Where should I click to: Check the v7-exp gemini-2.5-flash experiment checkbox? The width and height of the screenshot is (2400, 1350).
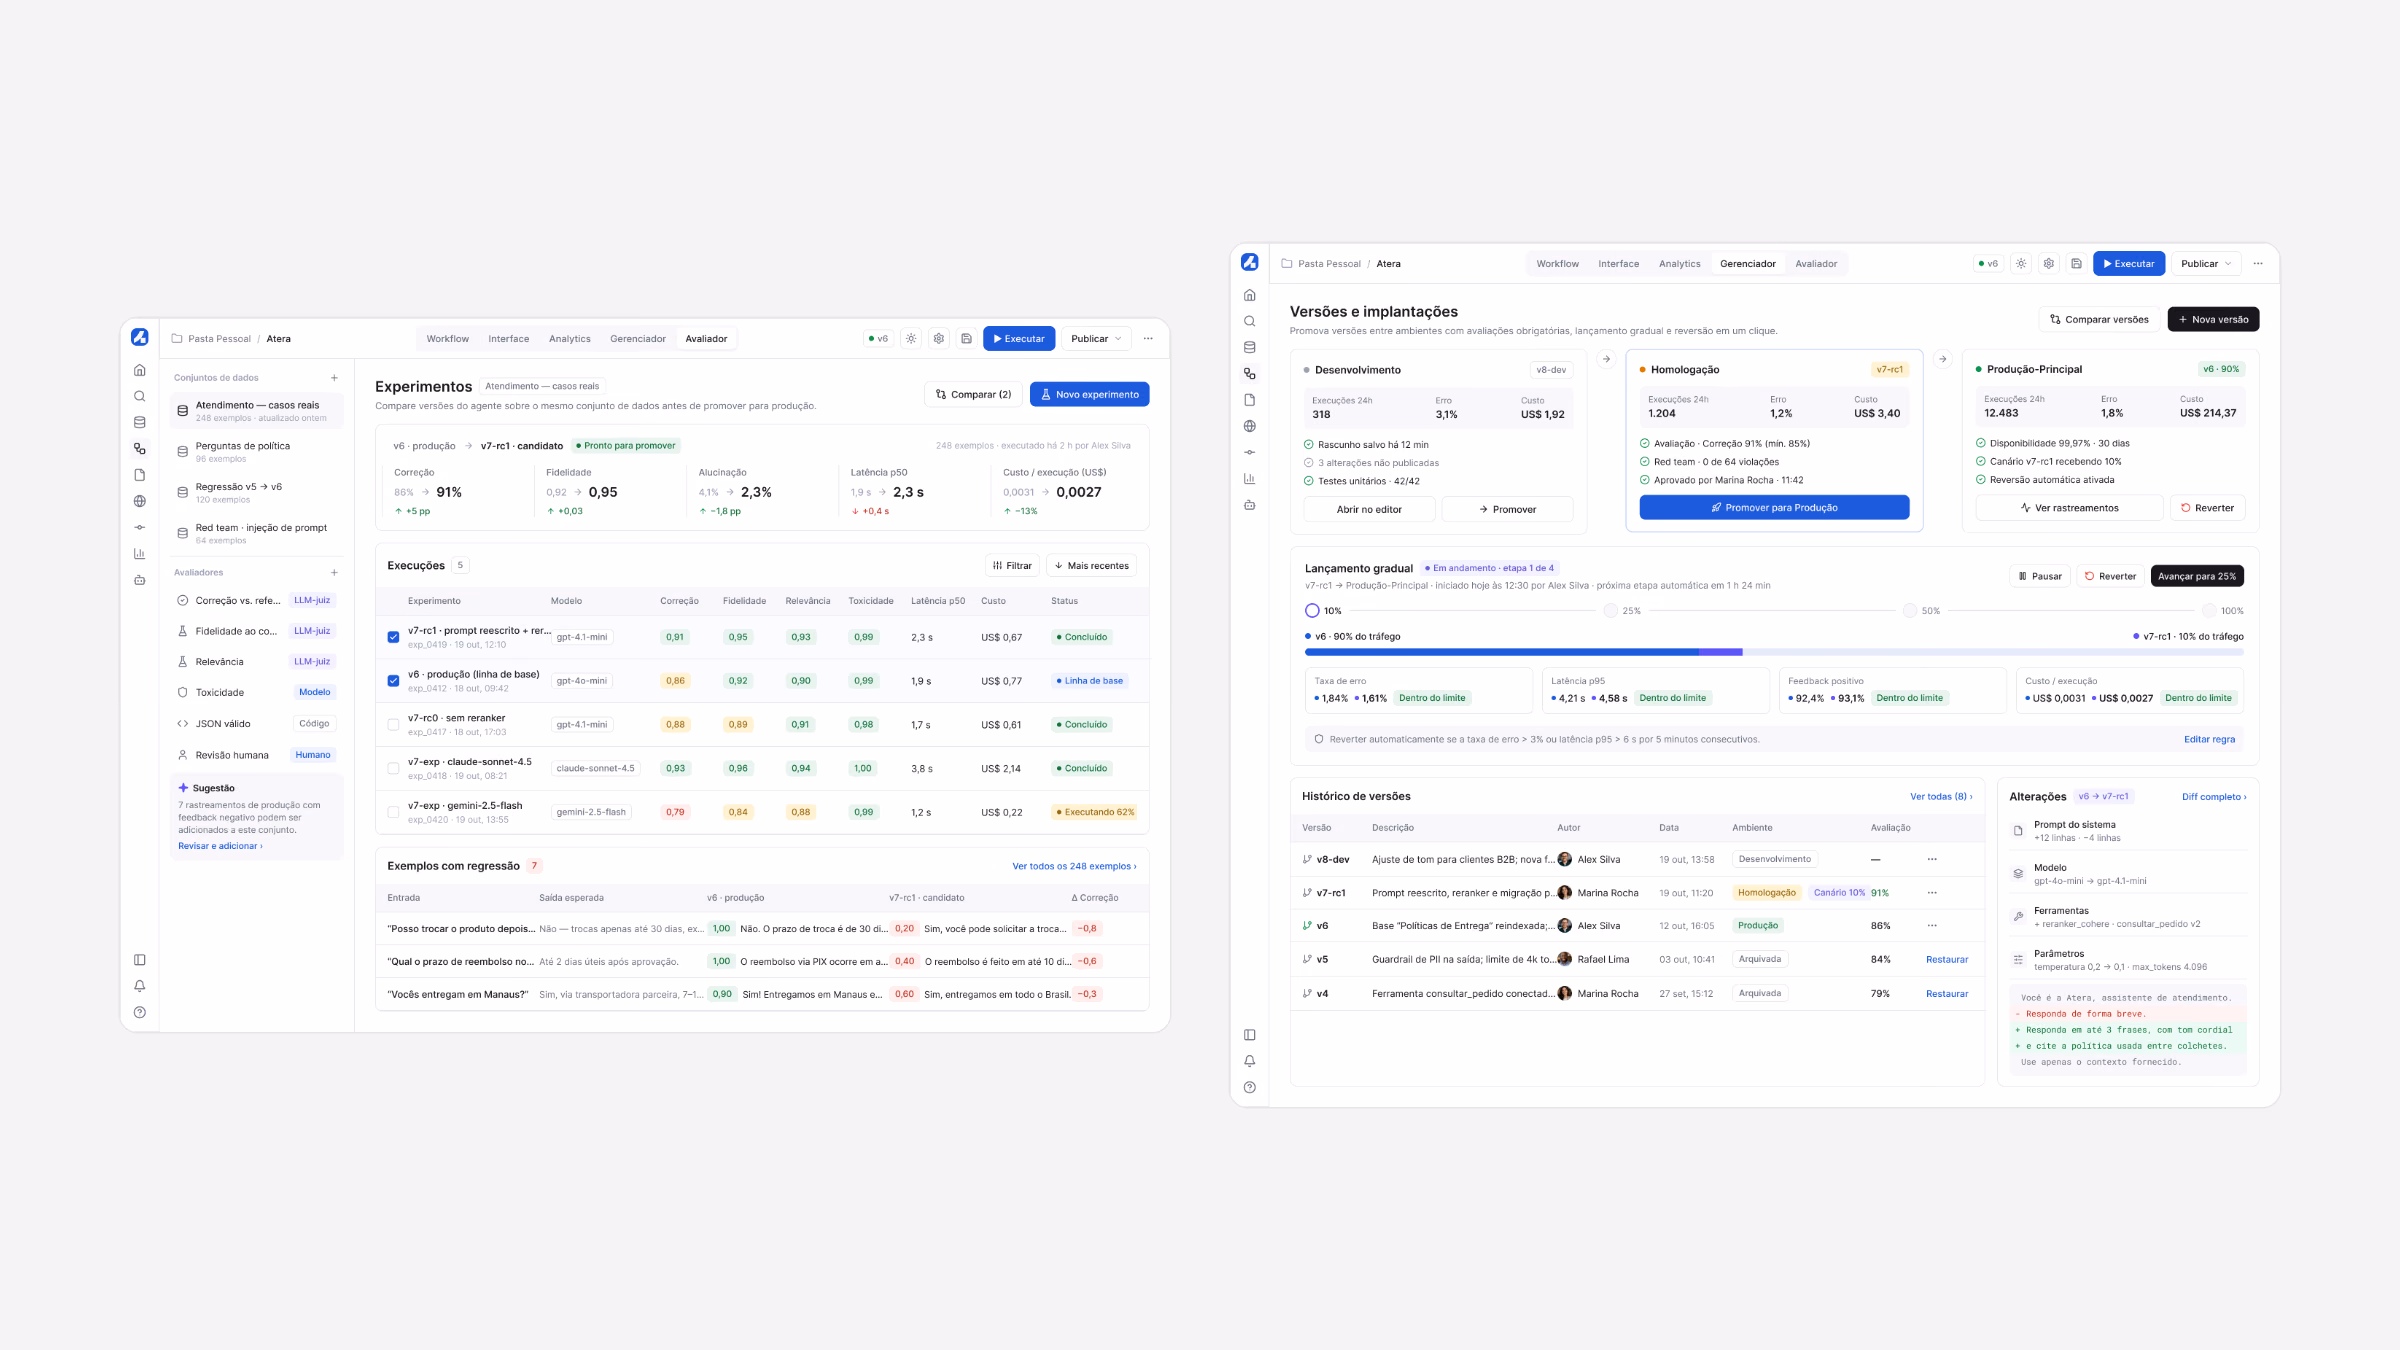pos(393,812)
